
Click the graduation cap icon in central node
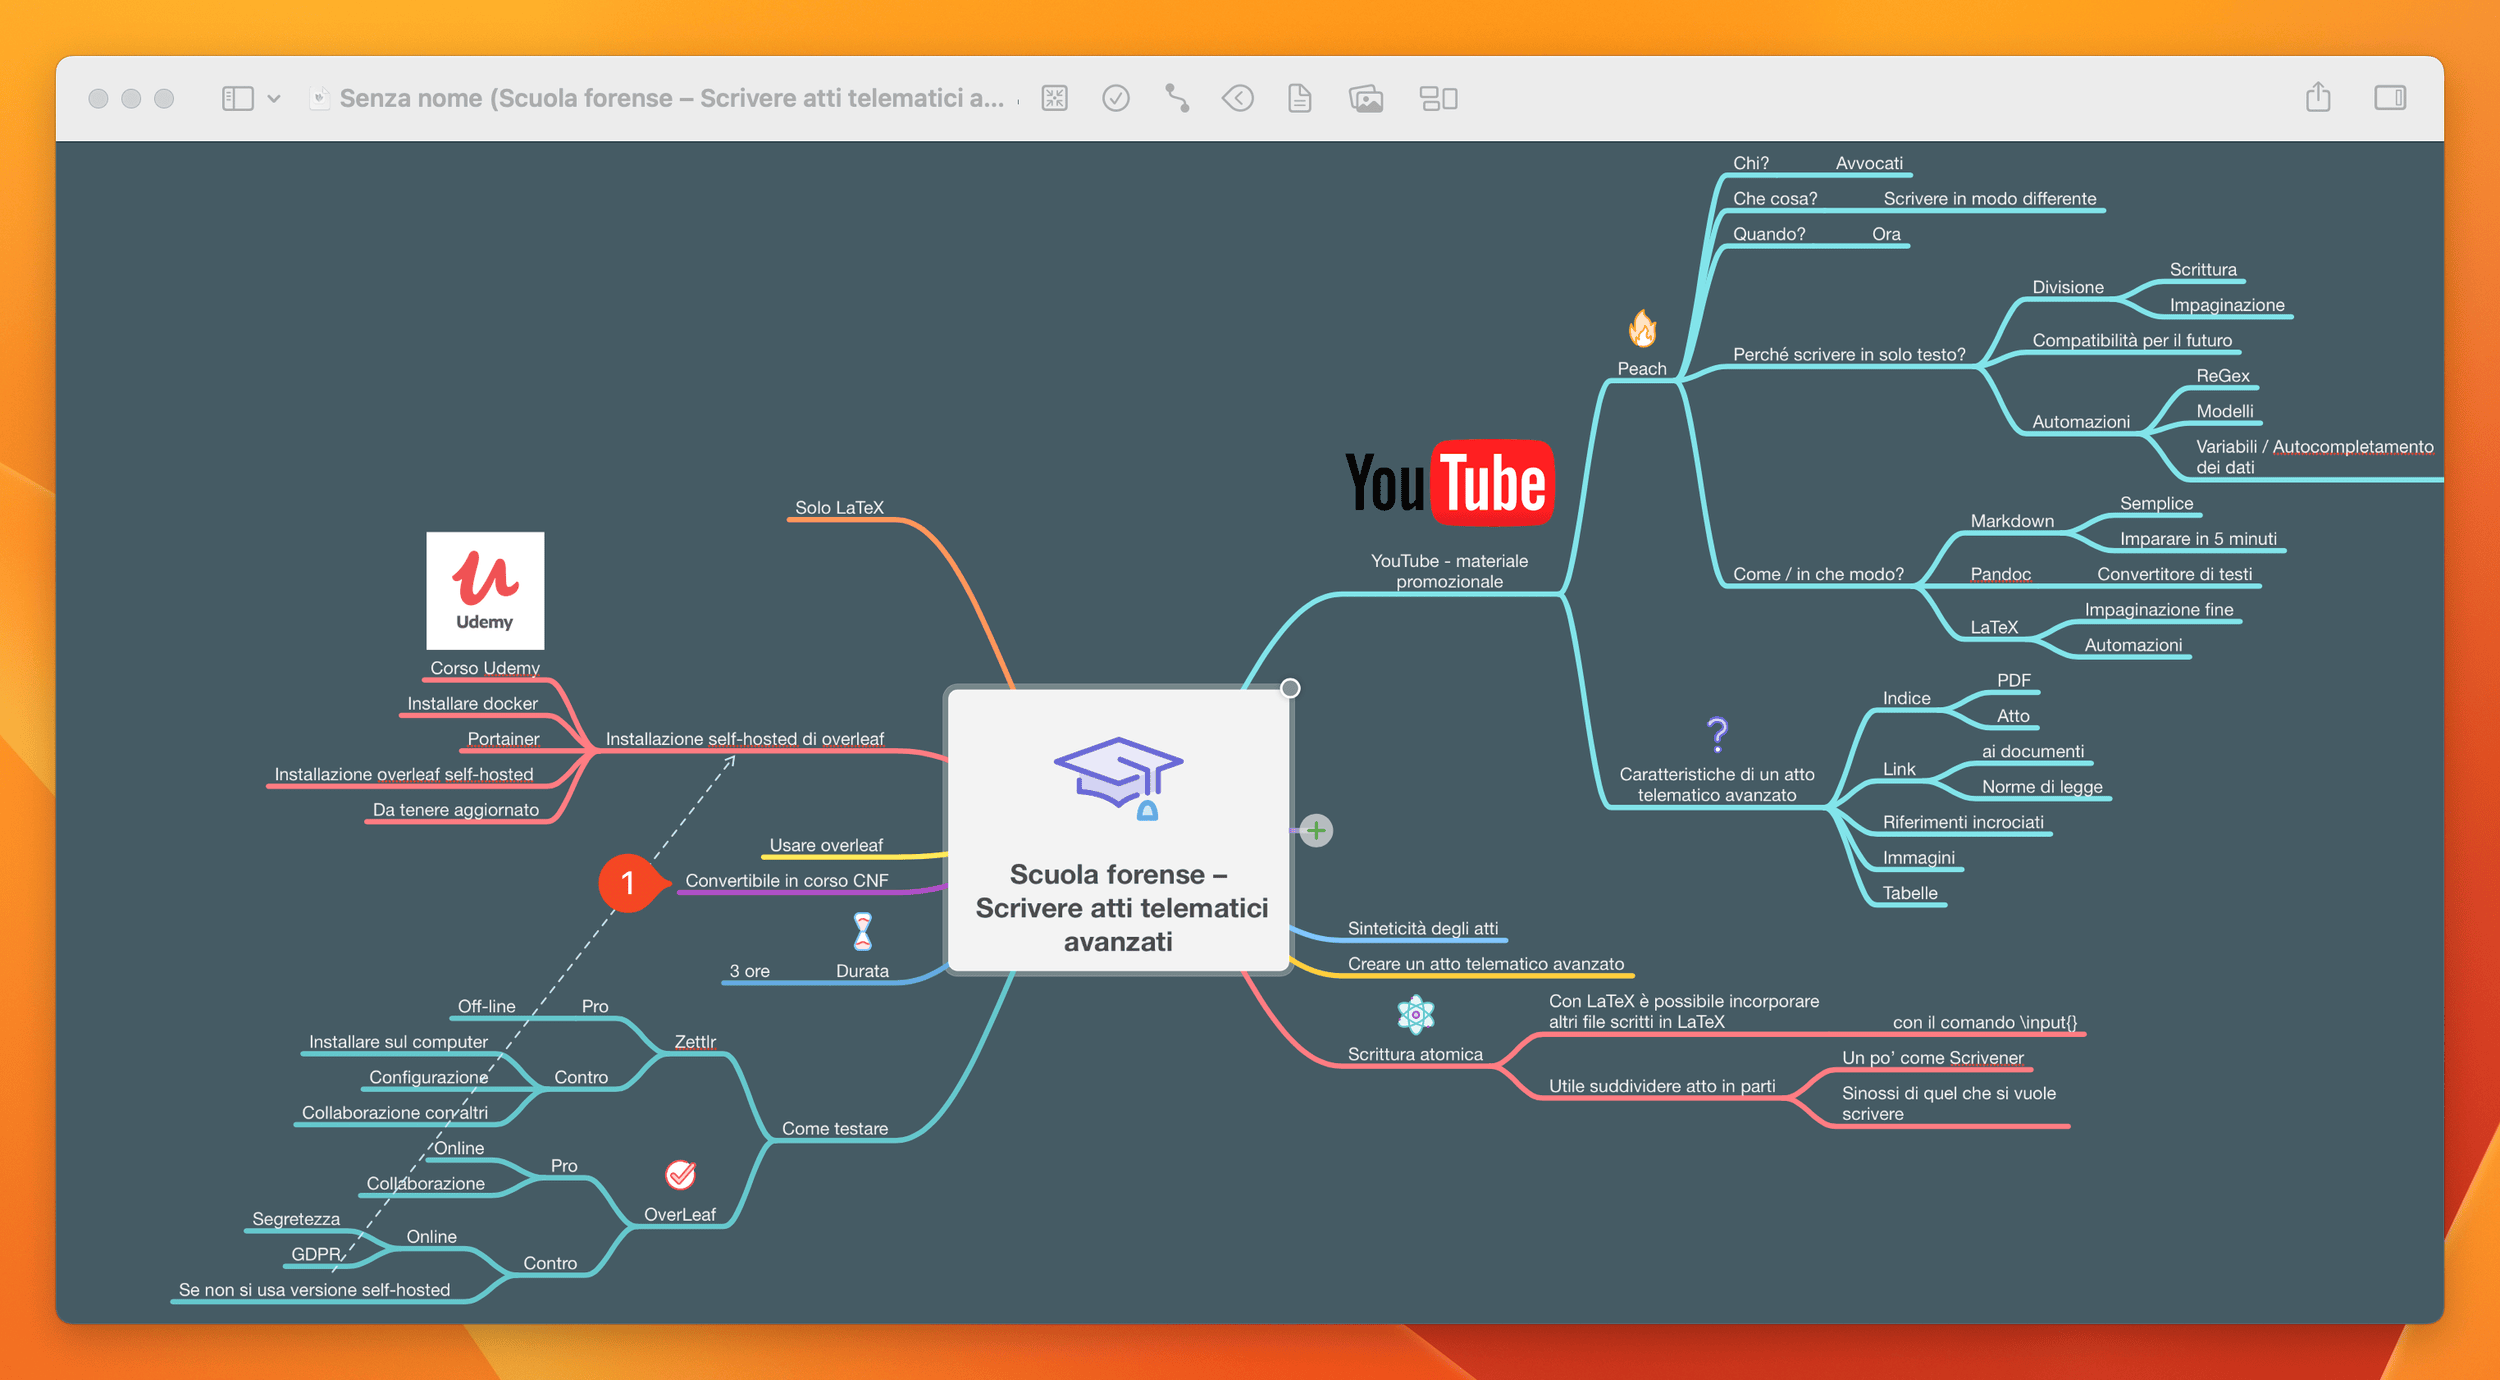coord(1119,779)
